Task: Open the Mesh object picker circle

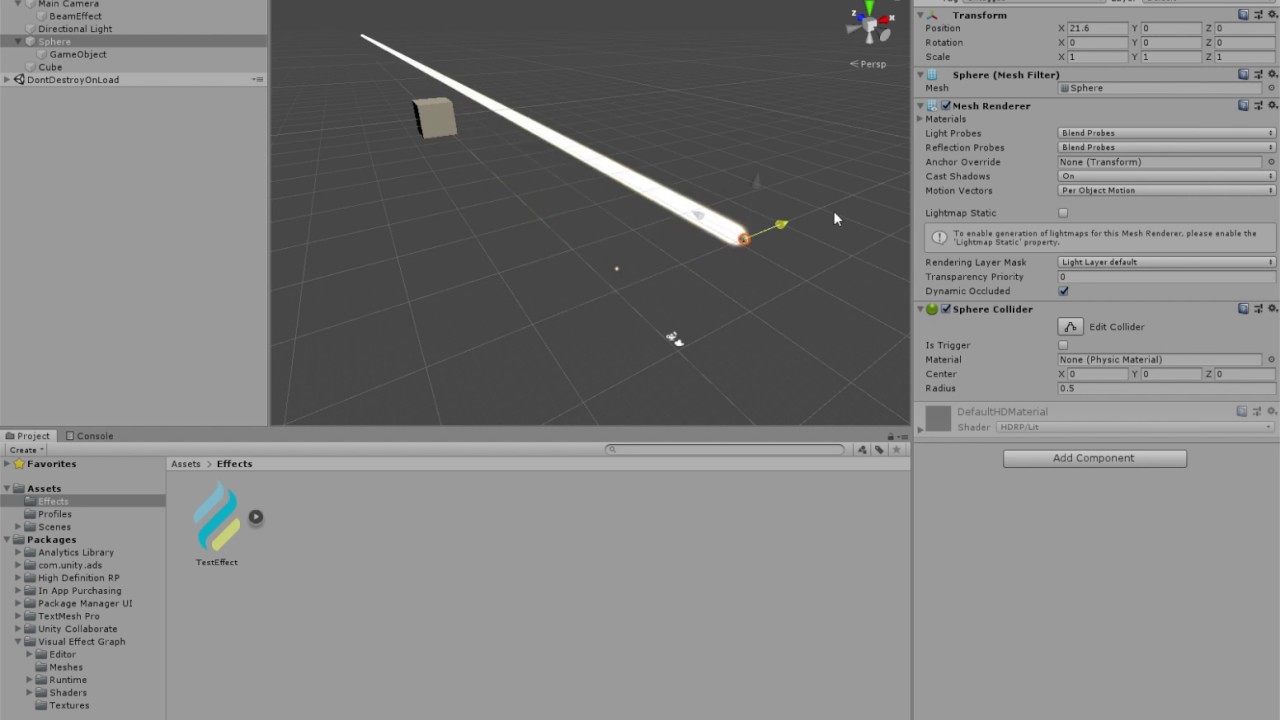Action: tap(1271, 88)
